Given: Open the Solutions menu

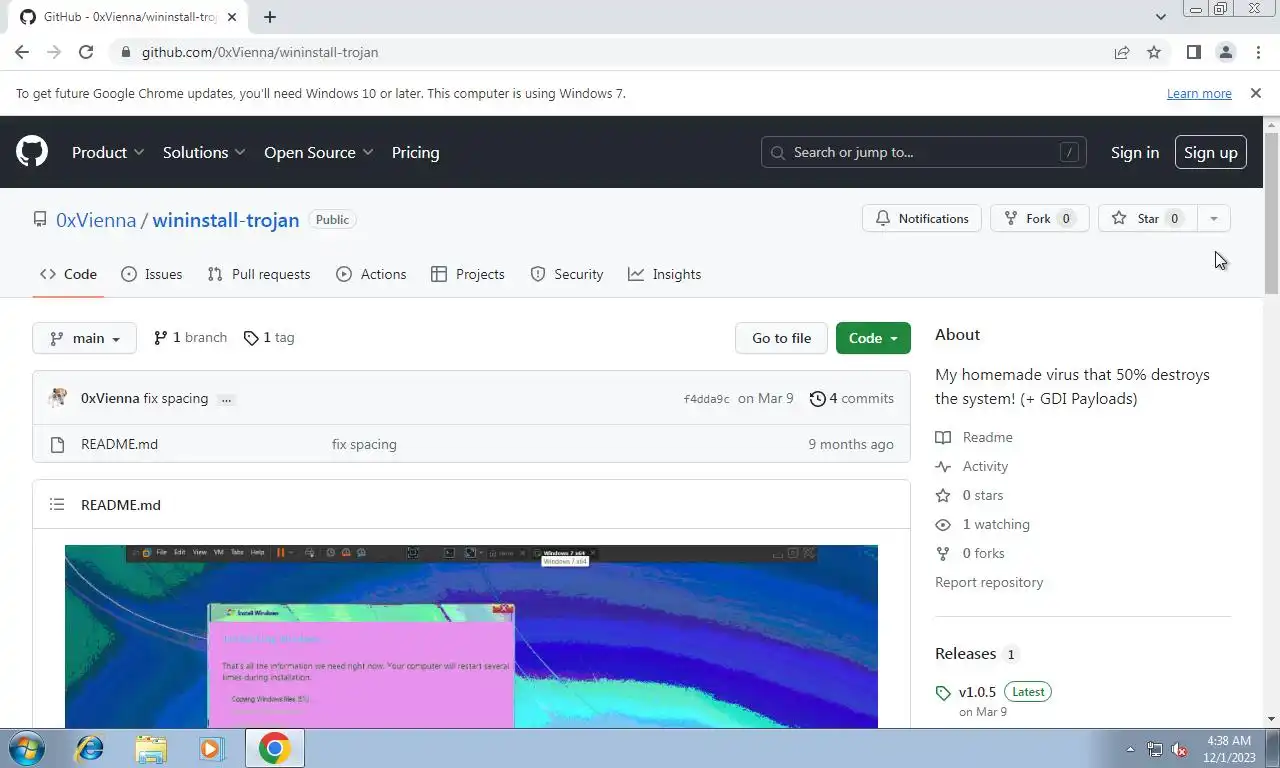Looking at the screenshot, I should pos(204,152).
